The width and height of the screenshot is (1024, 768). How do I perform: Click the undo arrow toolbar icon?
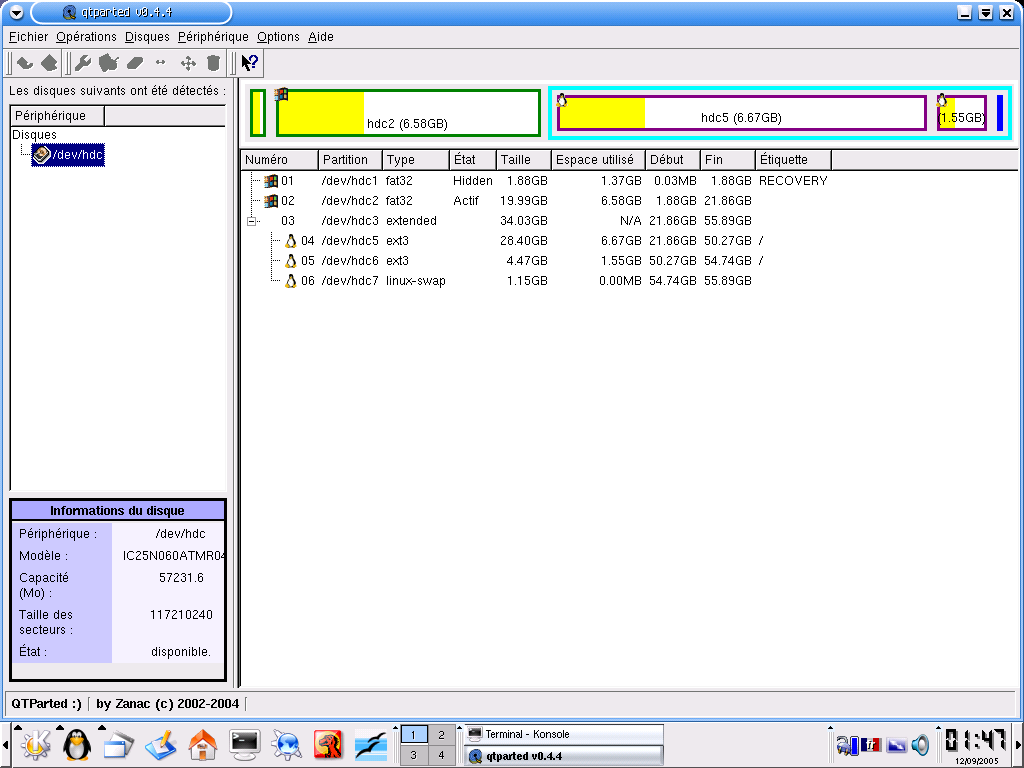(25, 63)
